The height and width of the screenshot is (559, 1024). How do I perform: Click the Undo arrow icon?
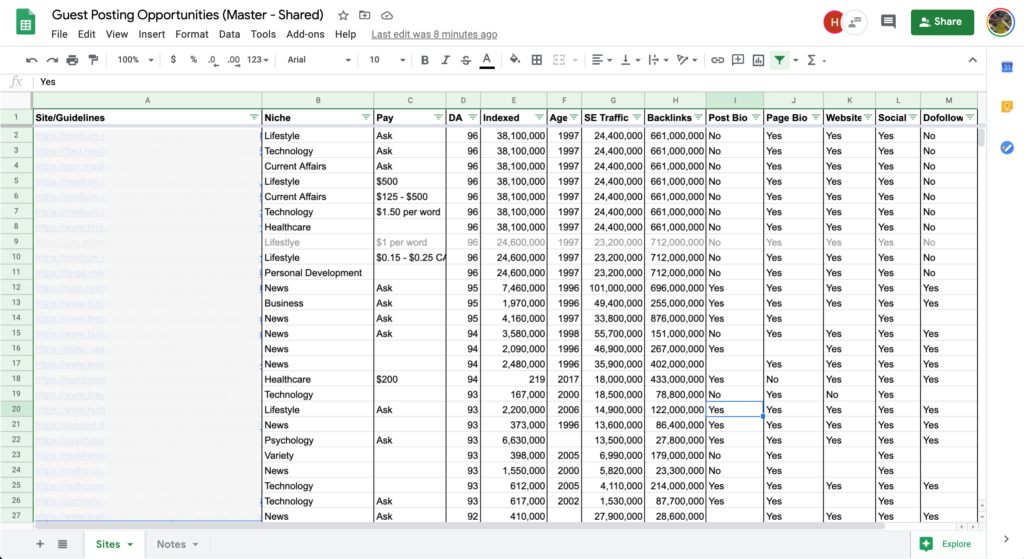(31, 60)
